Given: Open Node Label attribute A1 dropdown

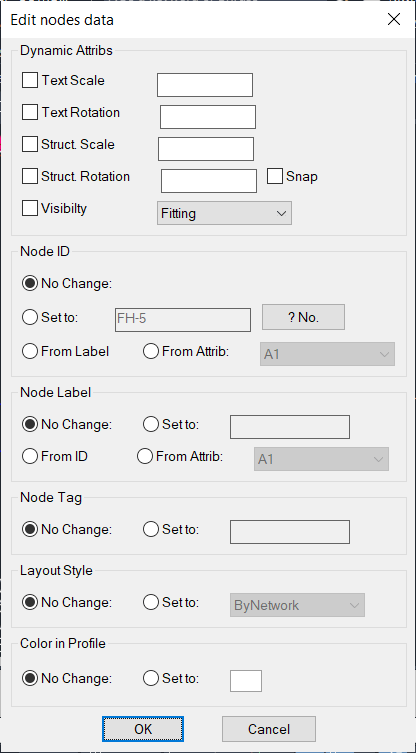Looking at the screenshot, I should pyautogui.click(x=321, y=459).
